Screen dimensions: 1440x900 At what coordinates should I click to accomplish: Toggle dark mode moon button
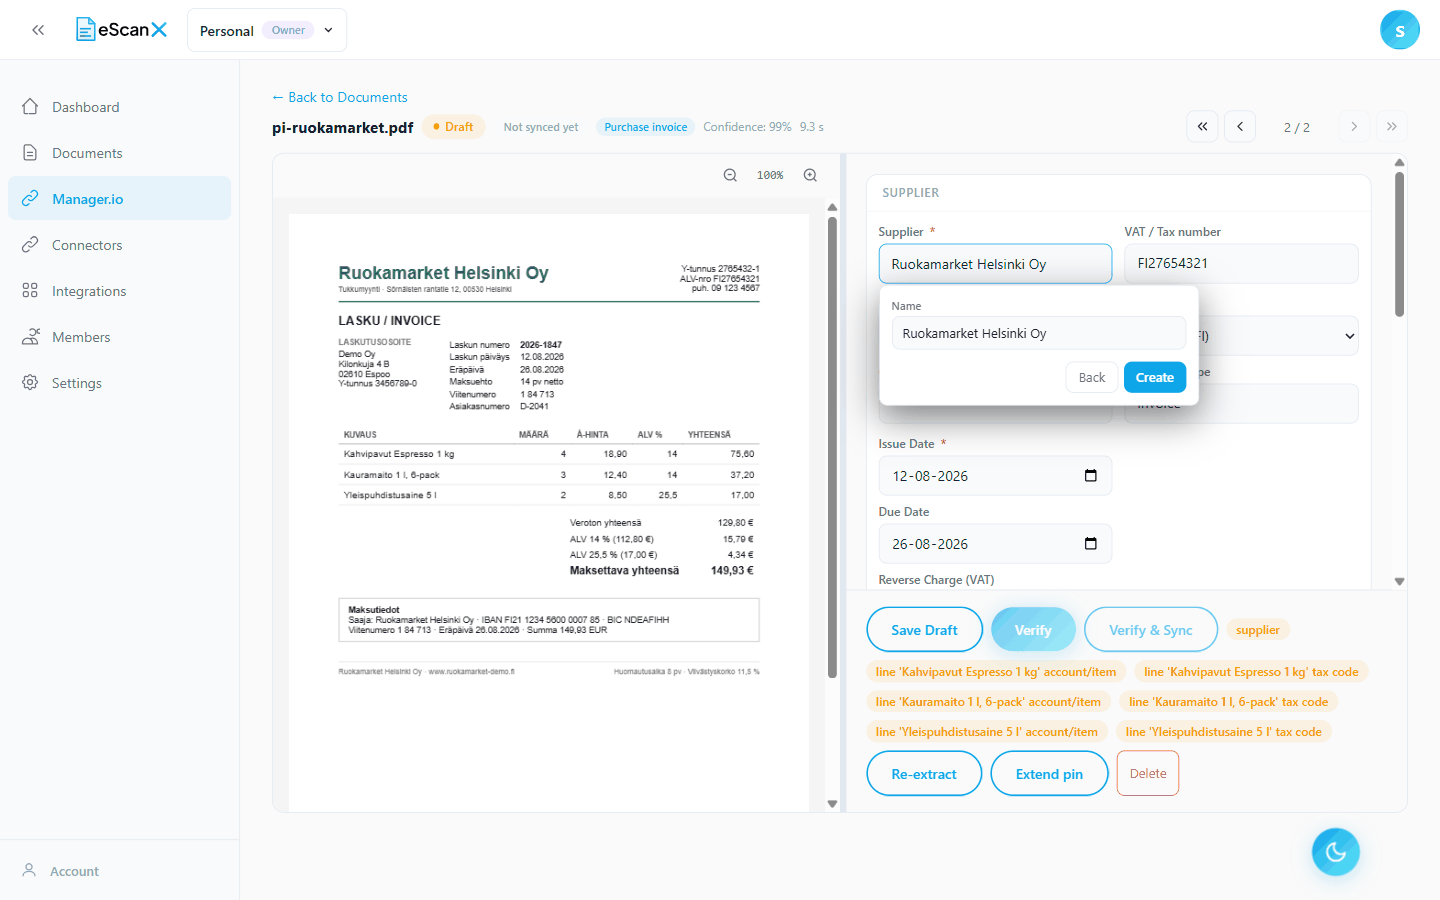[x=1336, y=852]
